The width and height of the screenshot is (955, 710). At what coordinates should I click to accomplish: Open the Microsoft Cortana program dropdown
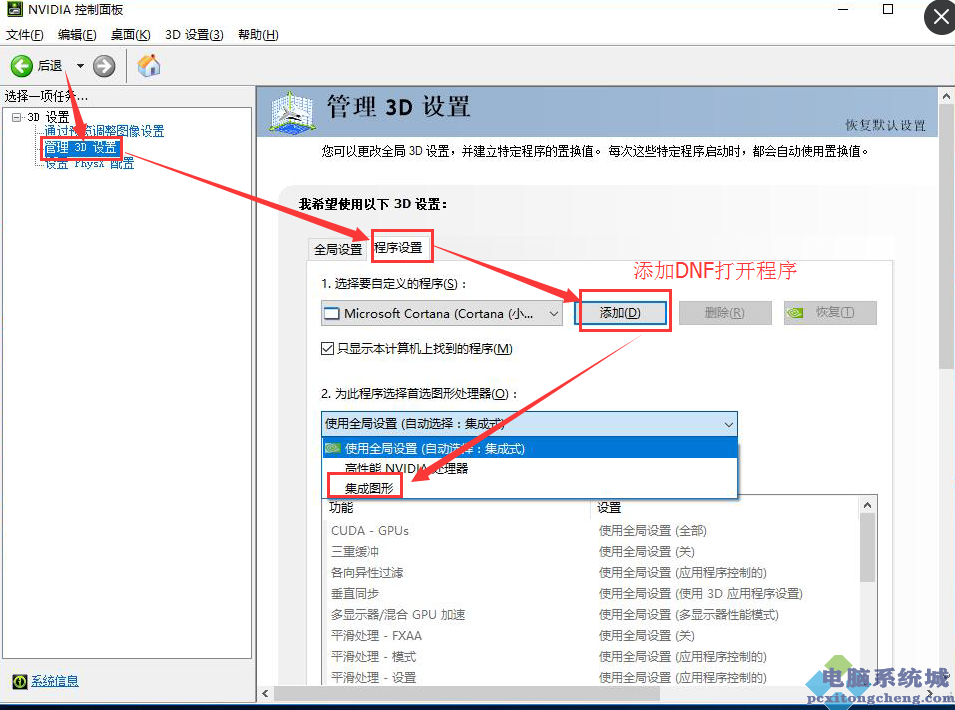click(x=442, y=314)
